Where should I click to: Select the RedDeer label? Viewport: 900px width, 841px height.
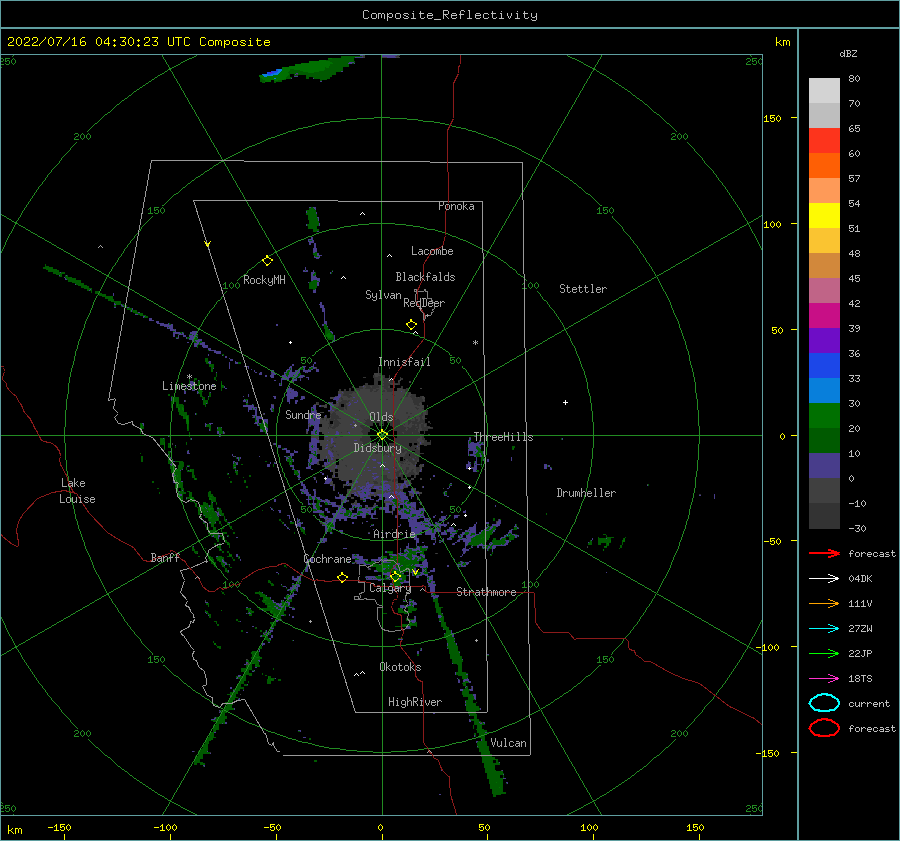click(x=424, y=303)
